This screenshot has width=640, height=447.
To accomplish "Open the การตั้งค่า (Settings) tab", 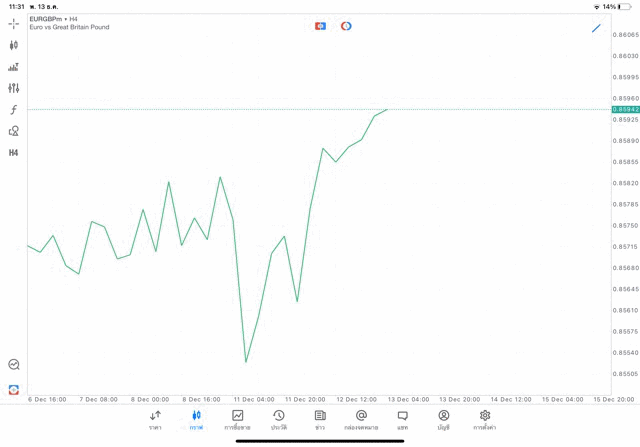I will 485,420.
